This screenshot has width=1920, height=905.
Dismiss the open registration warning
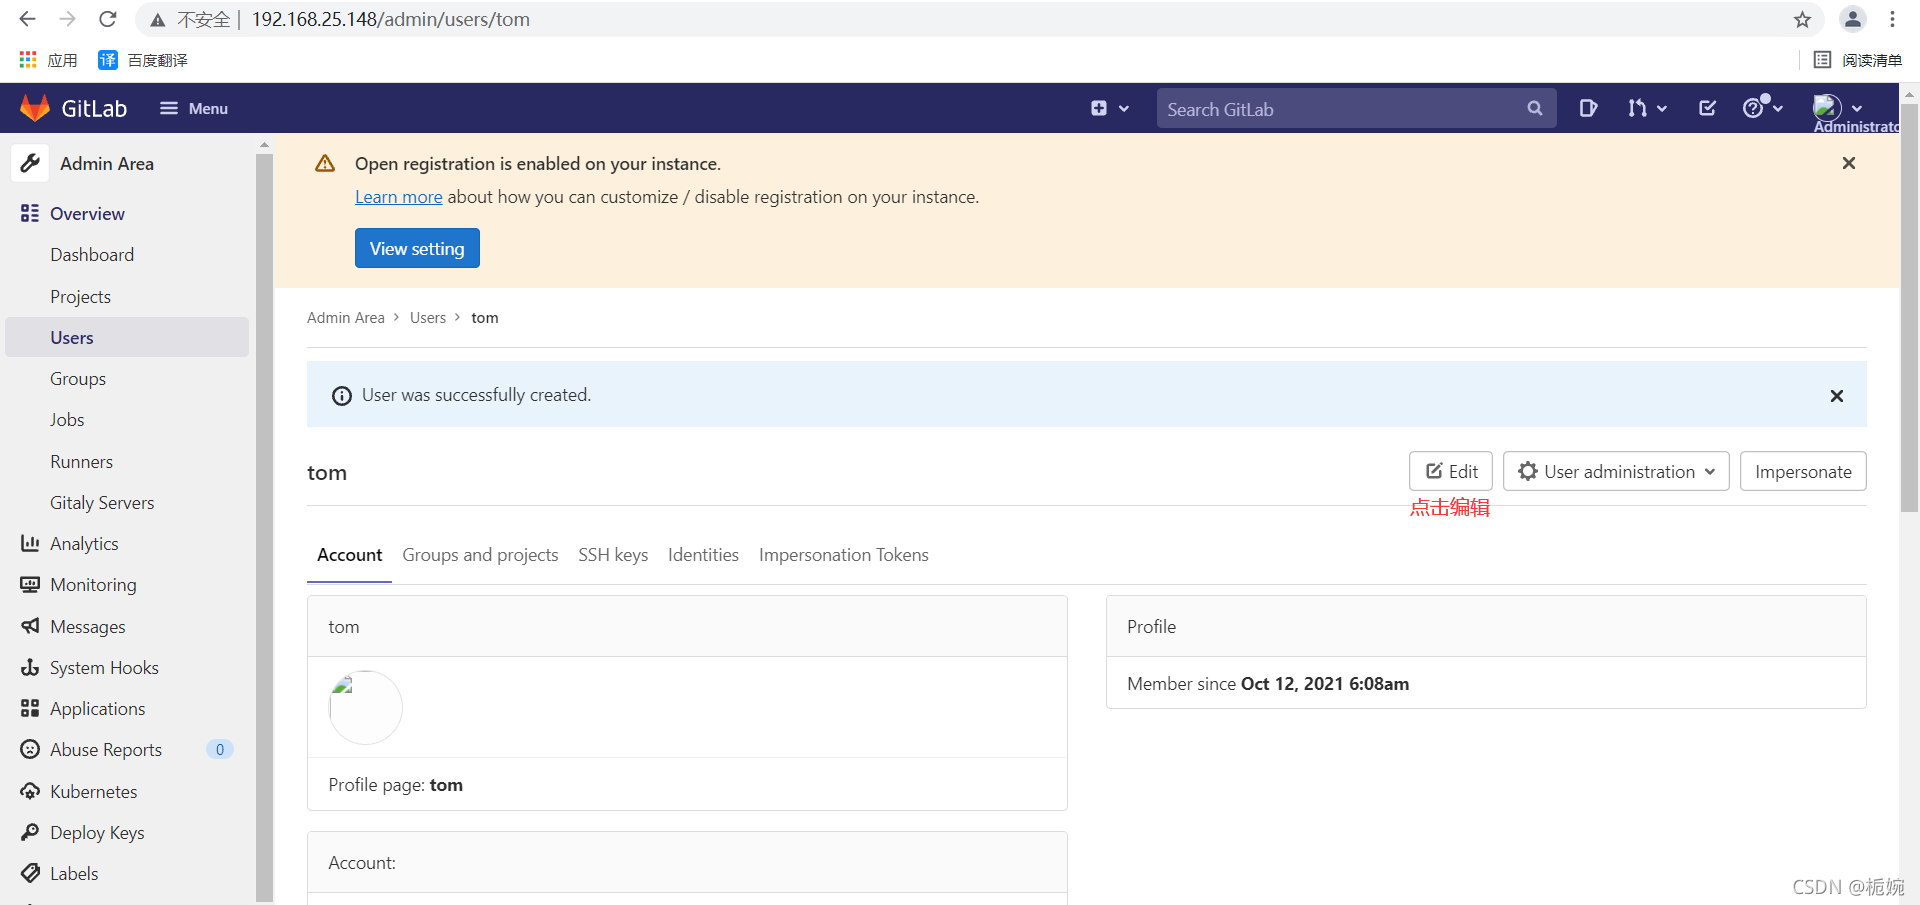coord(1849,163)
